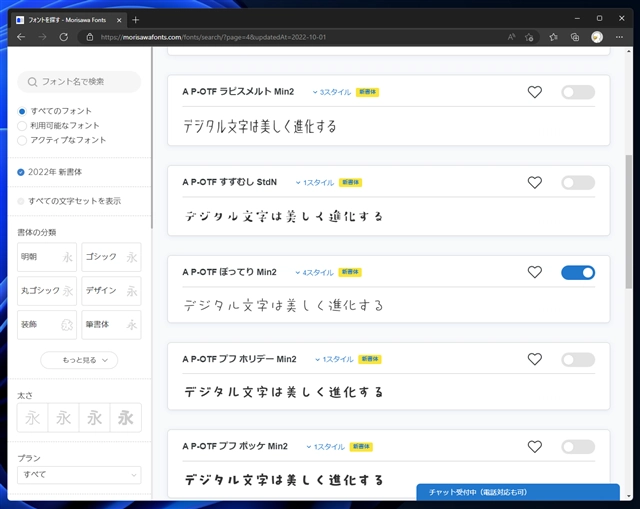
Task: Click the read aloud icon in address bar
Action: tap(511, 37)
